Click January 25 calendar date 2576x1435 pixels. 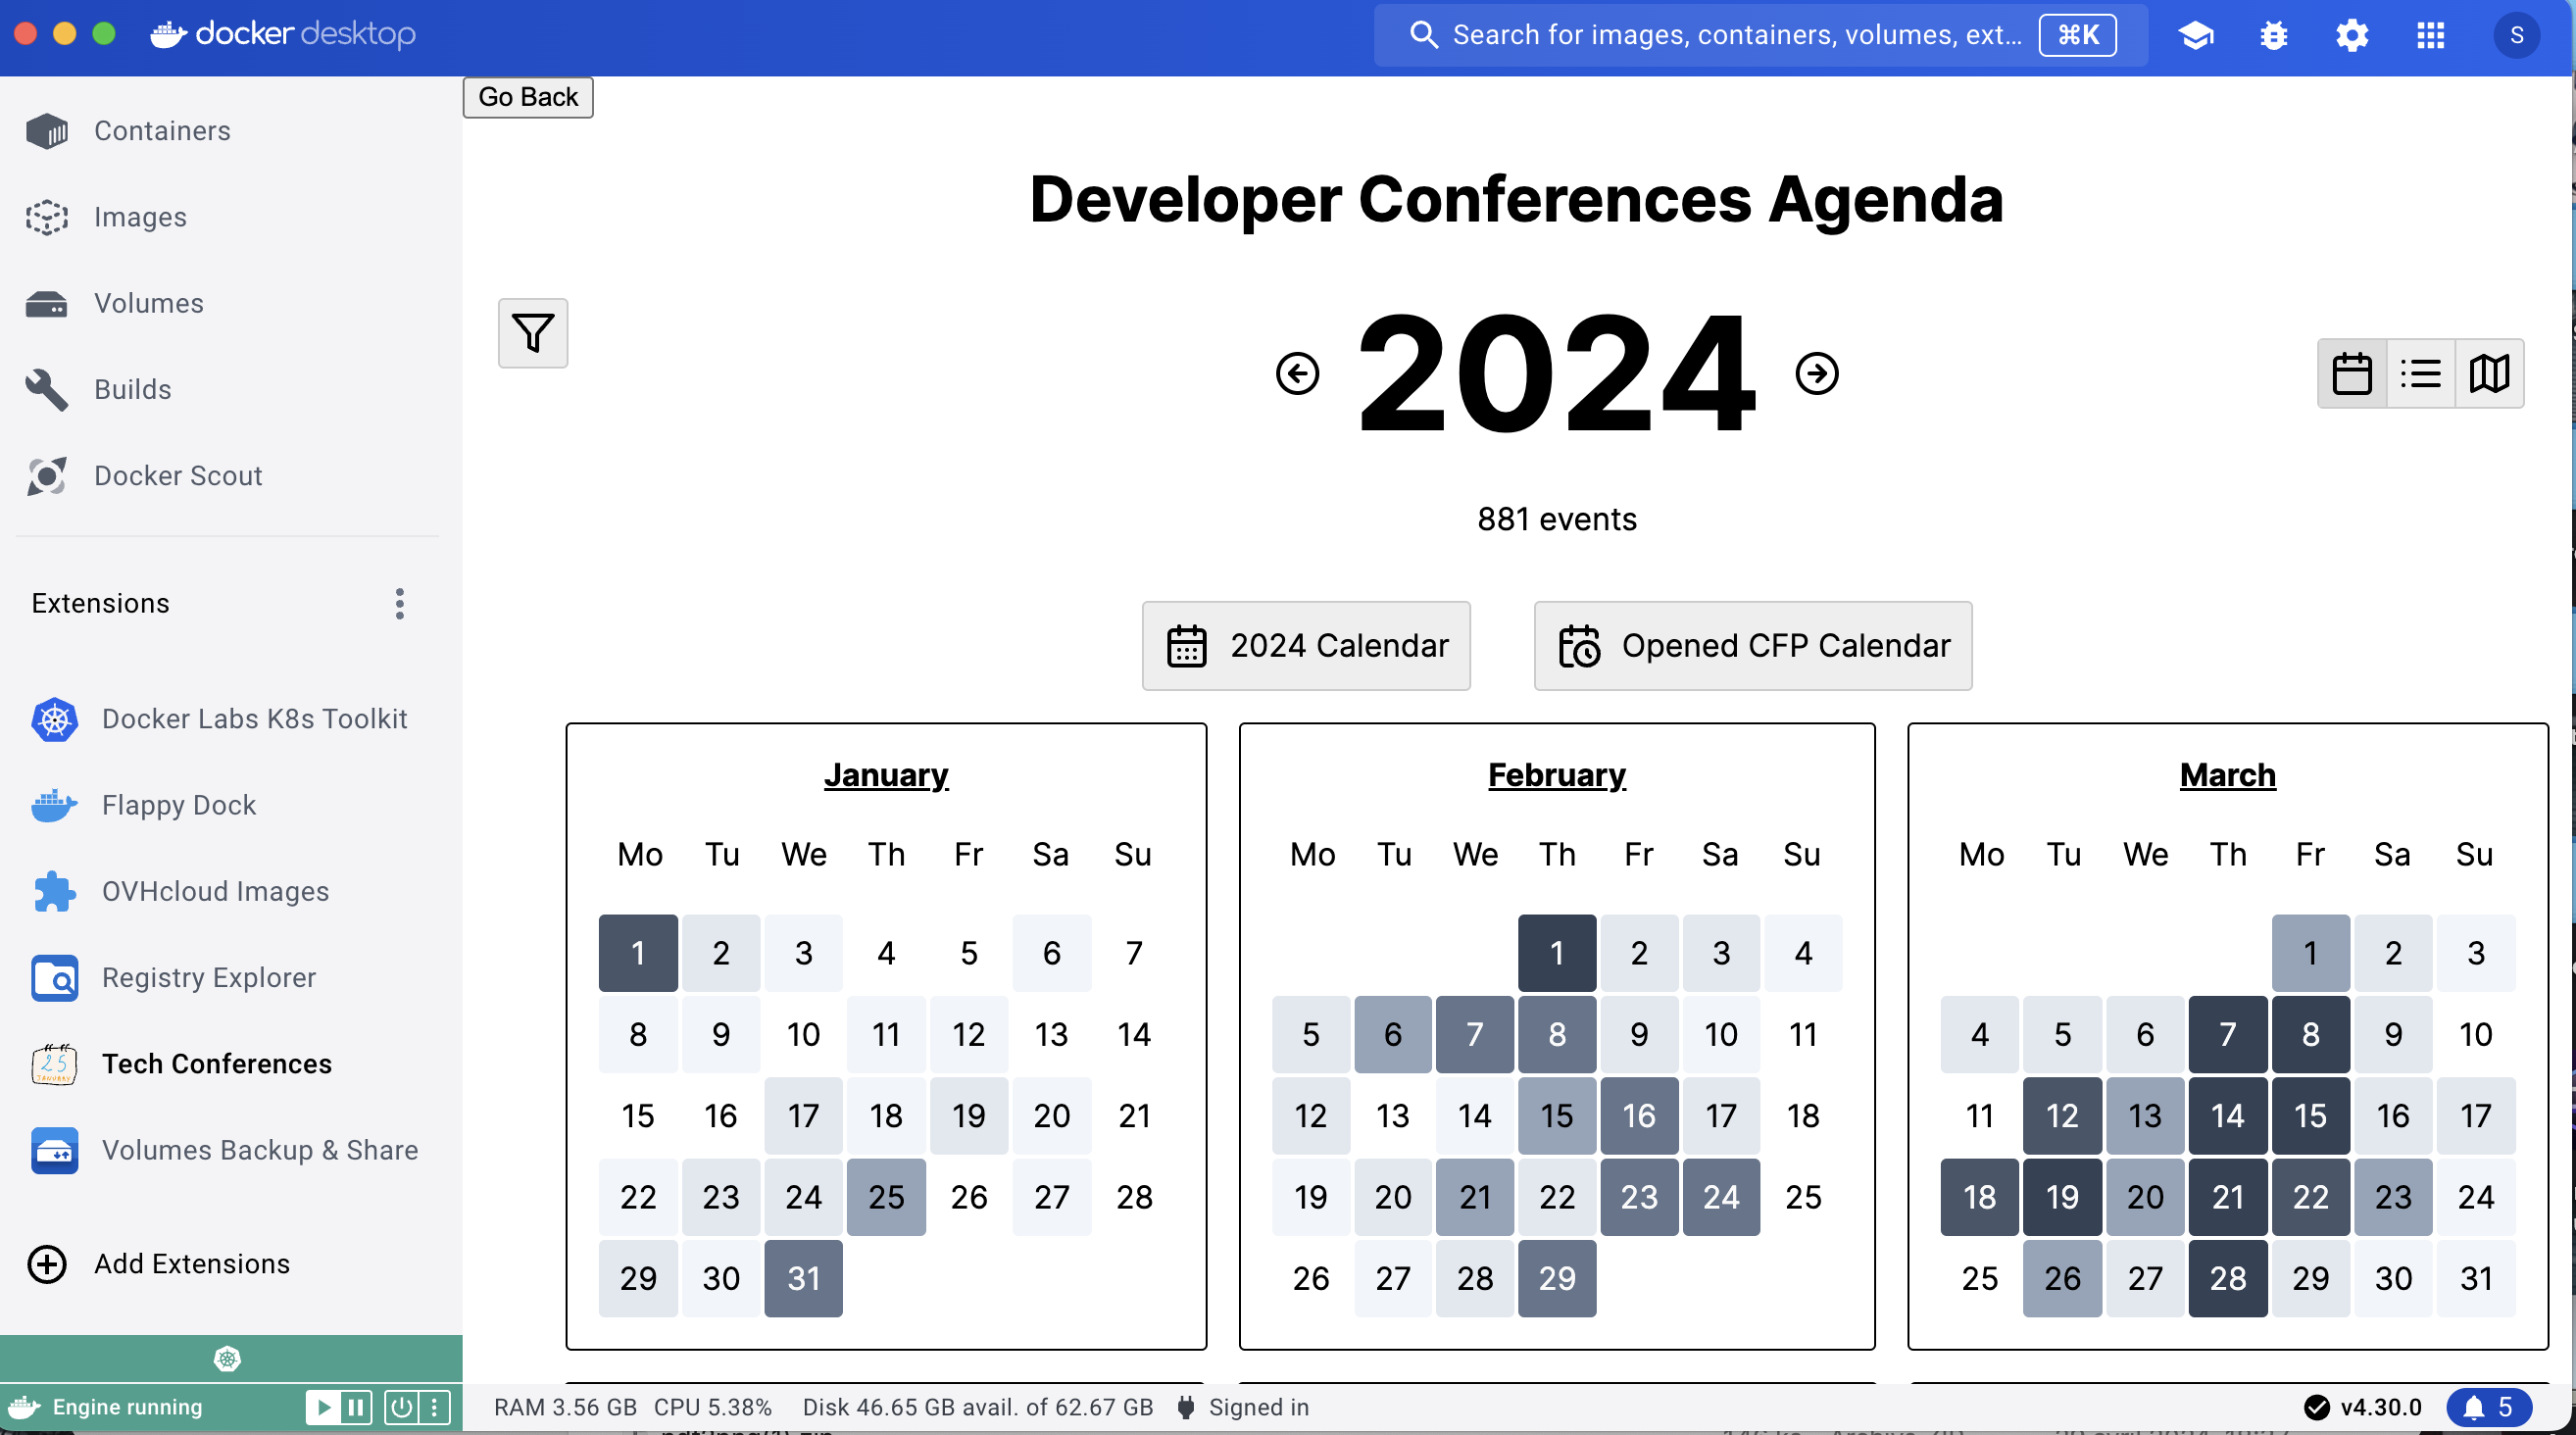pos(883,1195)
